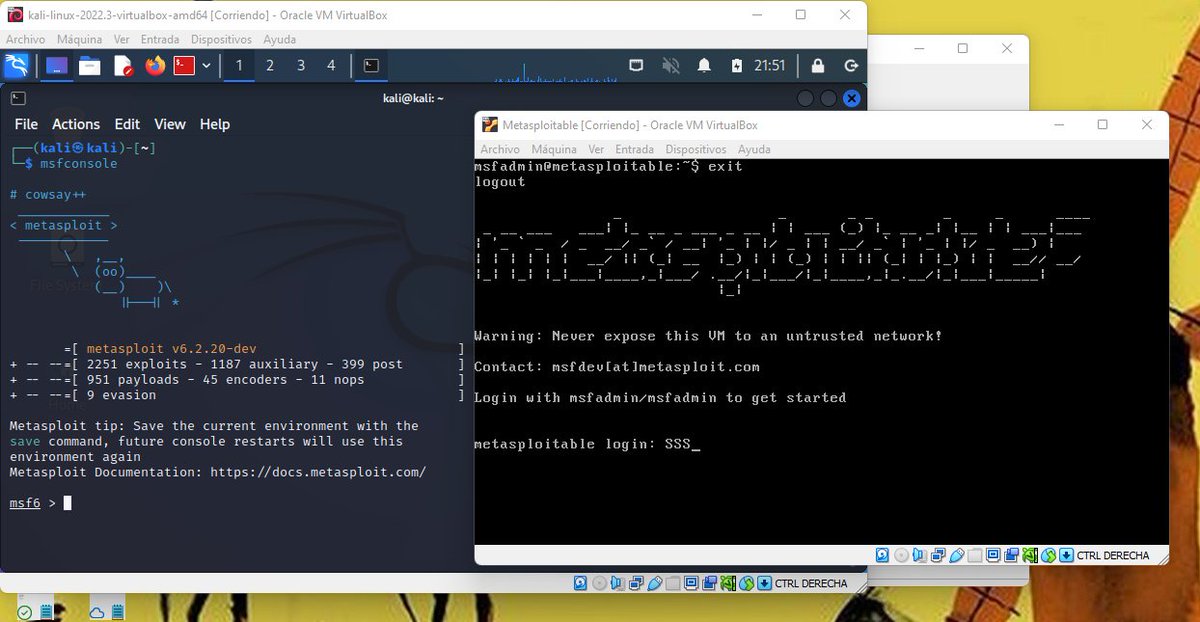1200x622 pixels.
Task: Click network indicator in Metasploitable status bar
Action: (938, 555)
